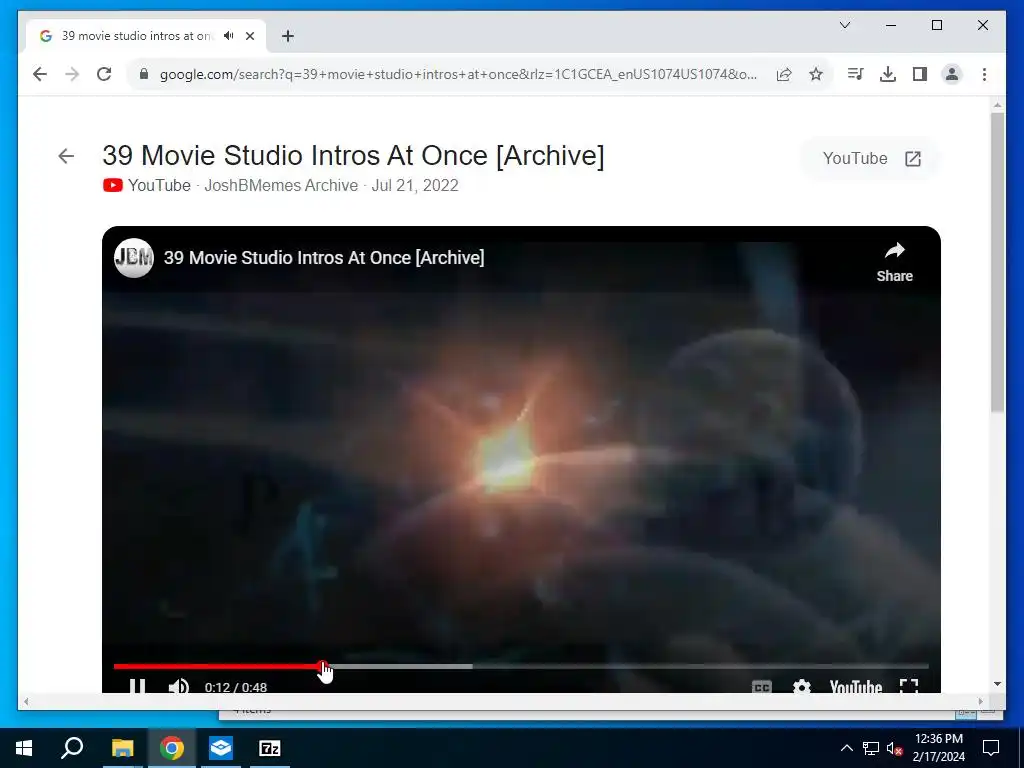Reload the current page
Screen dimensions: 1024x768
click(x=104, y=74)
